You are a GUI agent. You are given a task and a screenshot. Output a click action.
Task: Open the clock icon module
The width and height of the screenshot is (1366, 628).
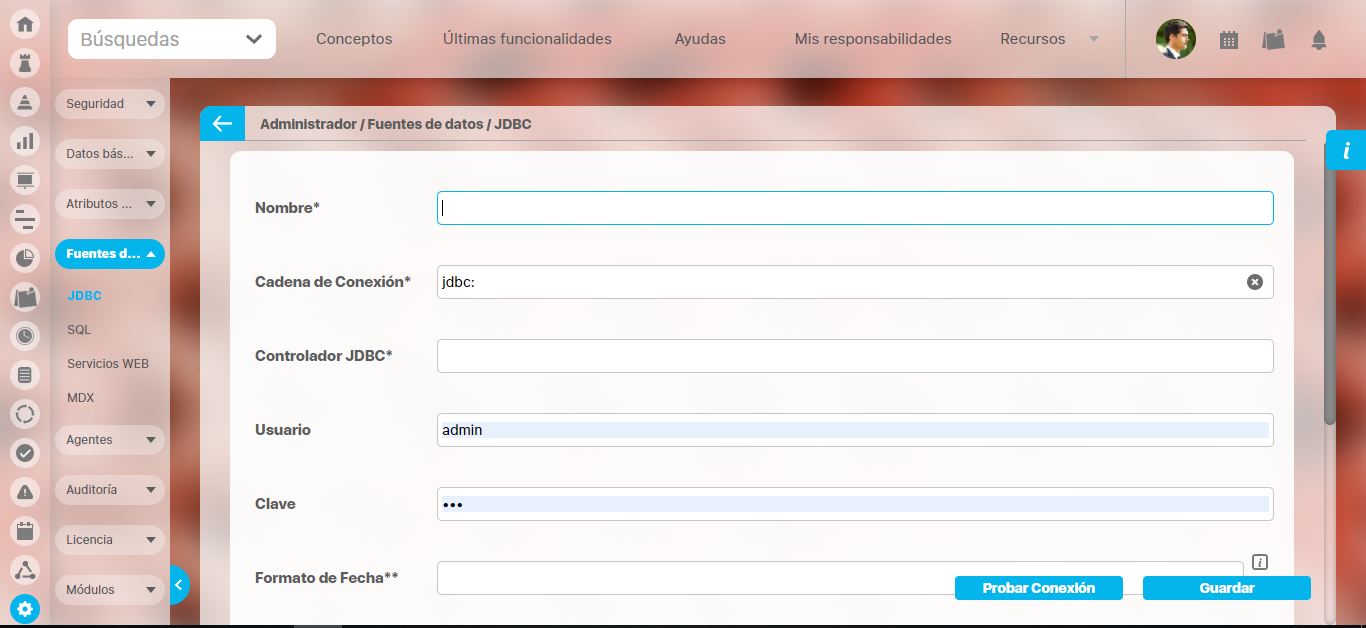pos(25,336)
